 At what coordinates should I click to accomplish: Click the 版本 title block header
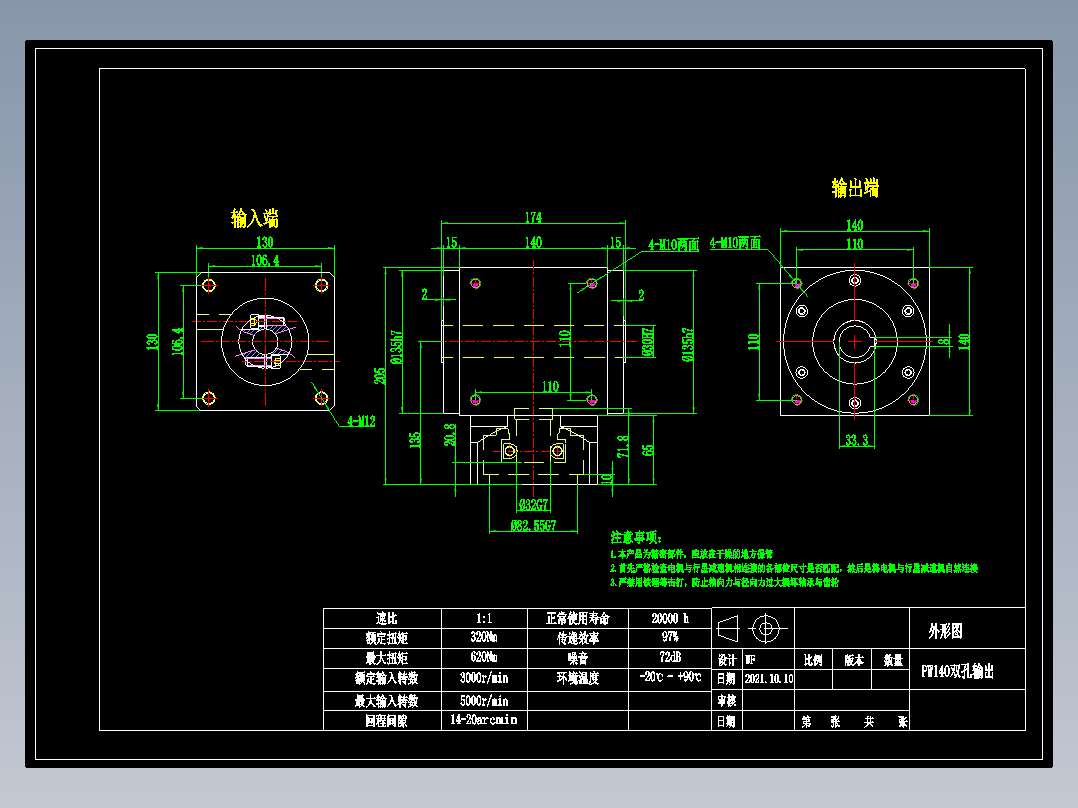tap(854, 660)
